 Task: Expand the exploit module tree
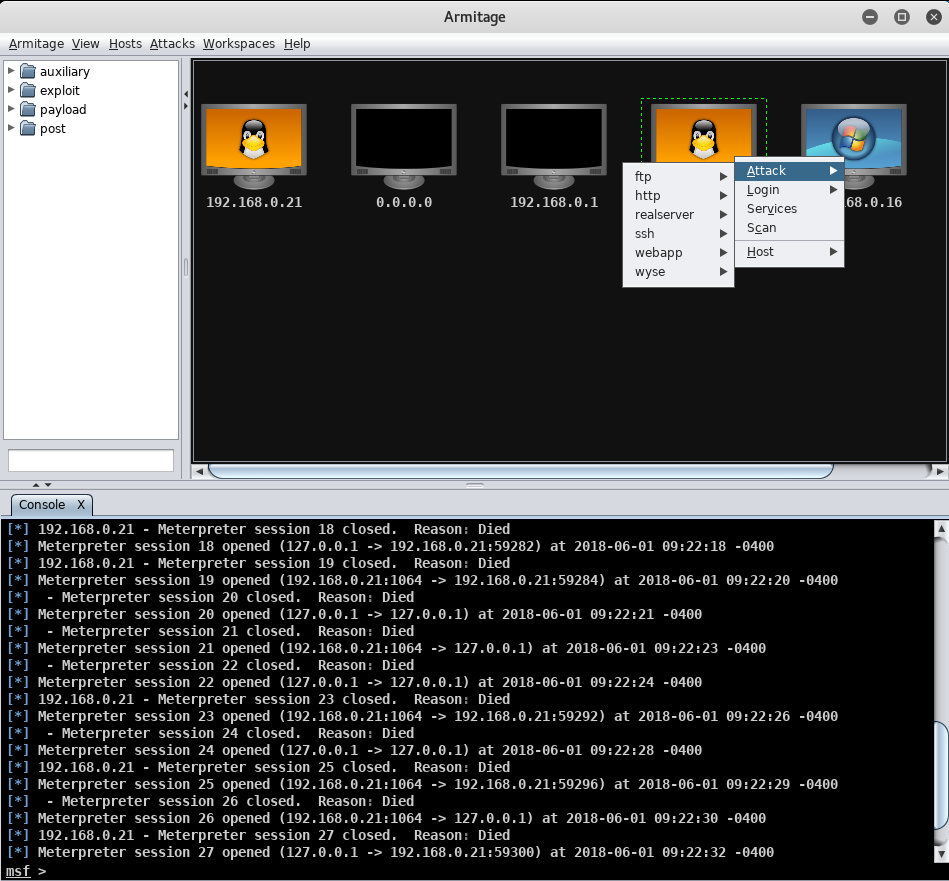coord(11,90)
